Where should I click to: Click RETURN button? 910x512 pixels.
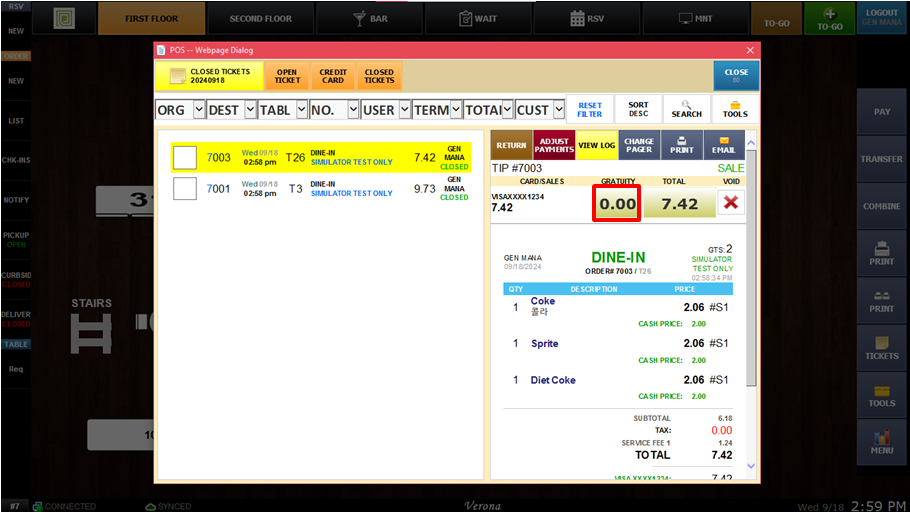point(511,145)
